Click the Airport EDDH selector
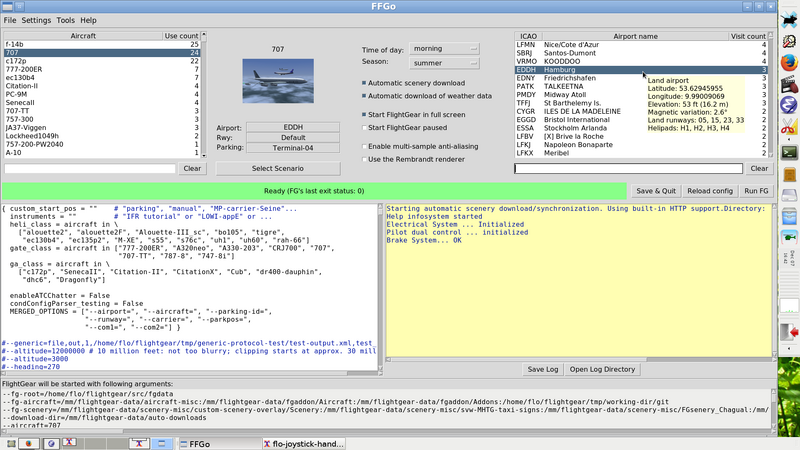Screen dimensions: 800x450 click(293, 127)
